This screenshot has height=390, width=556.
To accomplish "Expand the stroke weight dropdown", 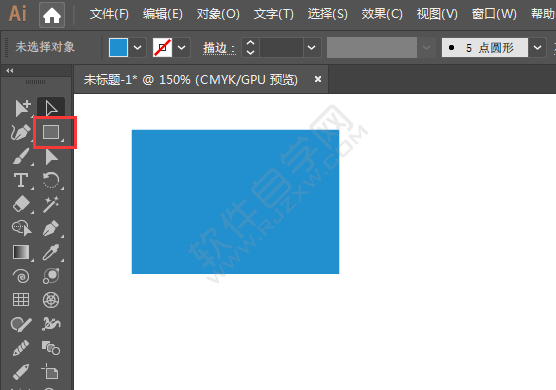I will [x=311, y=48].
